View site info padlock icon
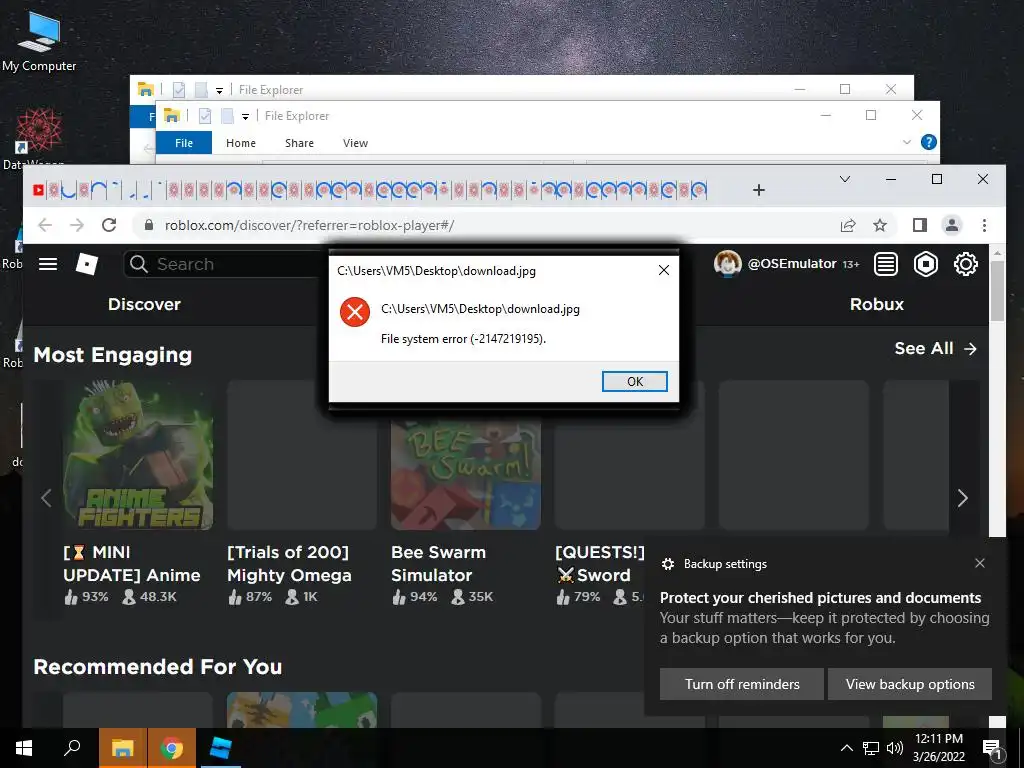 pos(149,225)
